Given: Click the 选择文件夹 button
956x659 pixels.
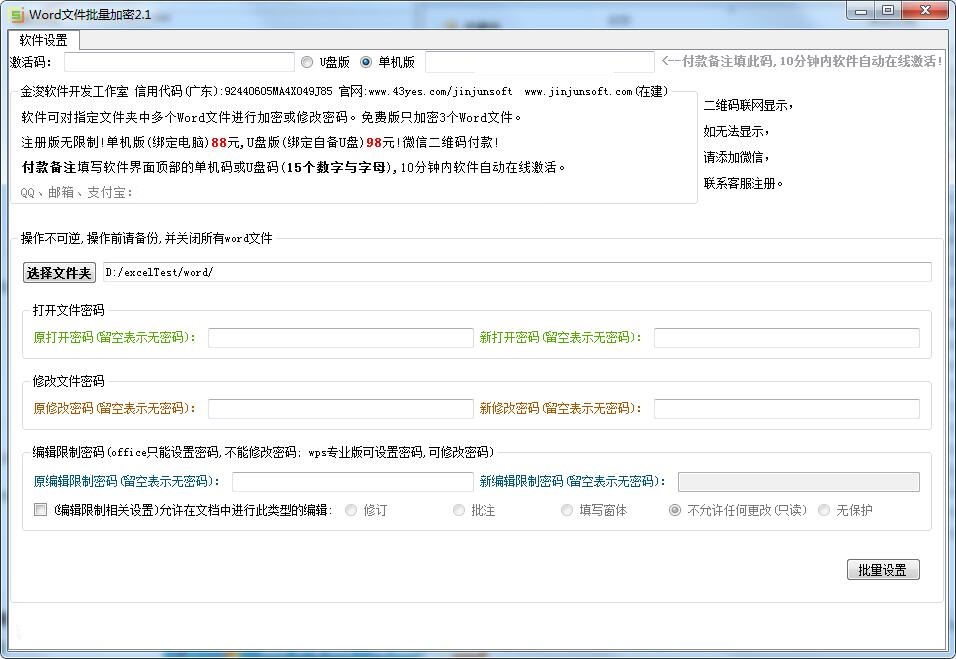Looking at the screenshot, I should click(59, 273).
